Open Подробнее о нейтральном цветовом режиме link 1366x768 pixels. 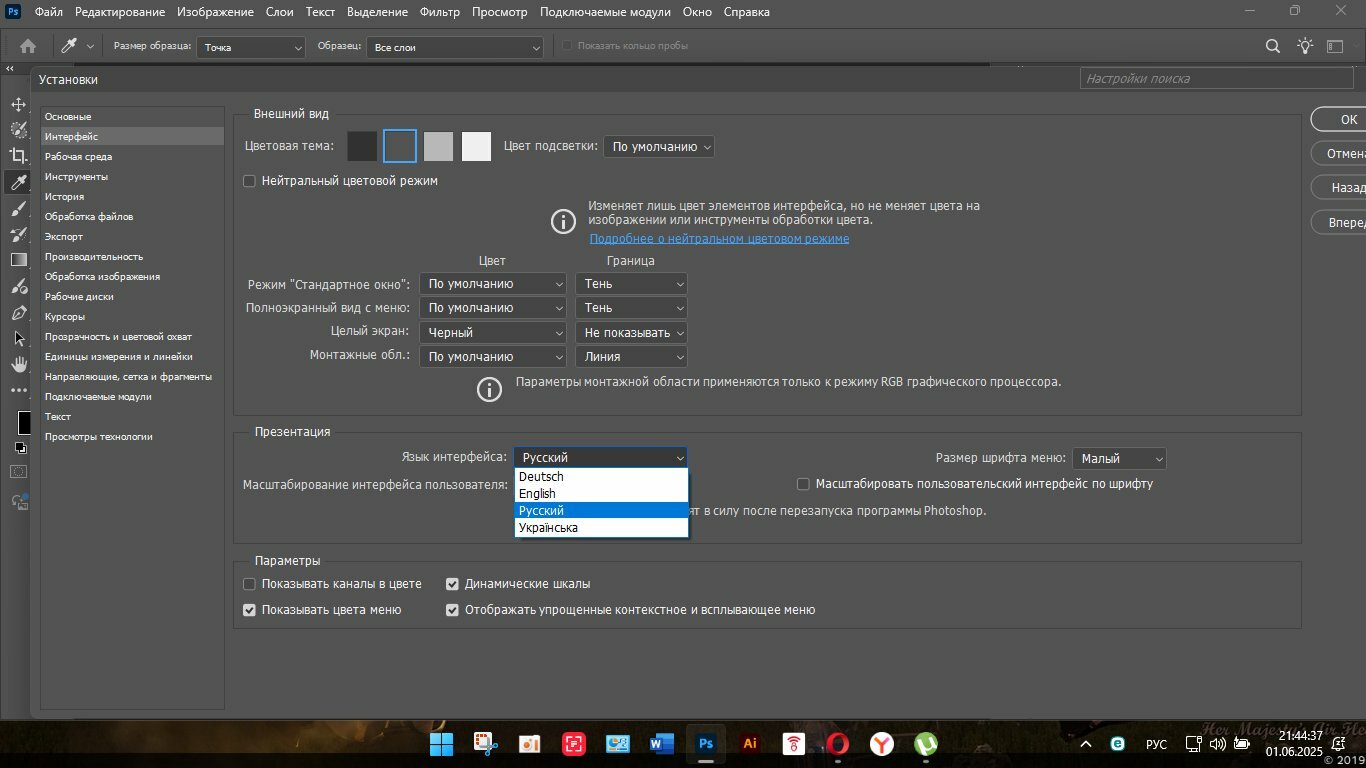click(x=719, y=239)
